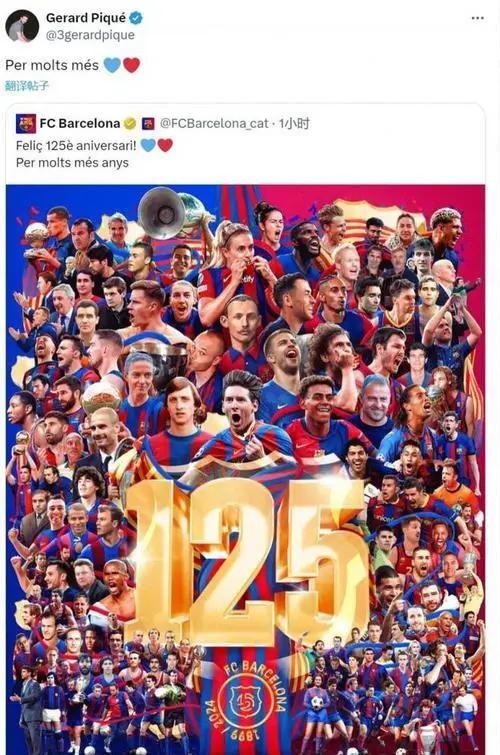Open the 125 anniversary poster image
Screen dimensions: 500x755
pyautogui.click(x=245, y=469)
